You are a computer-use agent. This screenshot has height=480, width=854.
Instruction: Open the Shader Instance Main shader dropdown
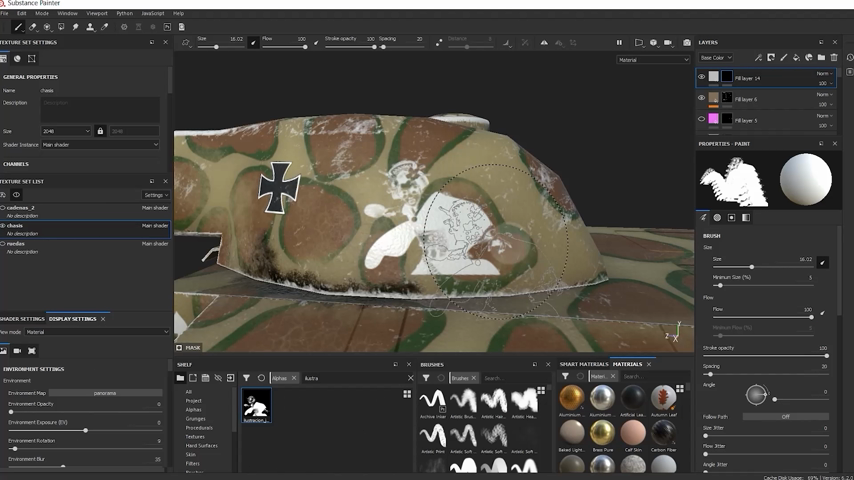tap(100, 145)
